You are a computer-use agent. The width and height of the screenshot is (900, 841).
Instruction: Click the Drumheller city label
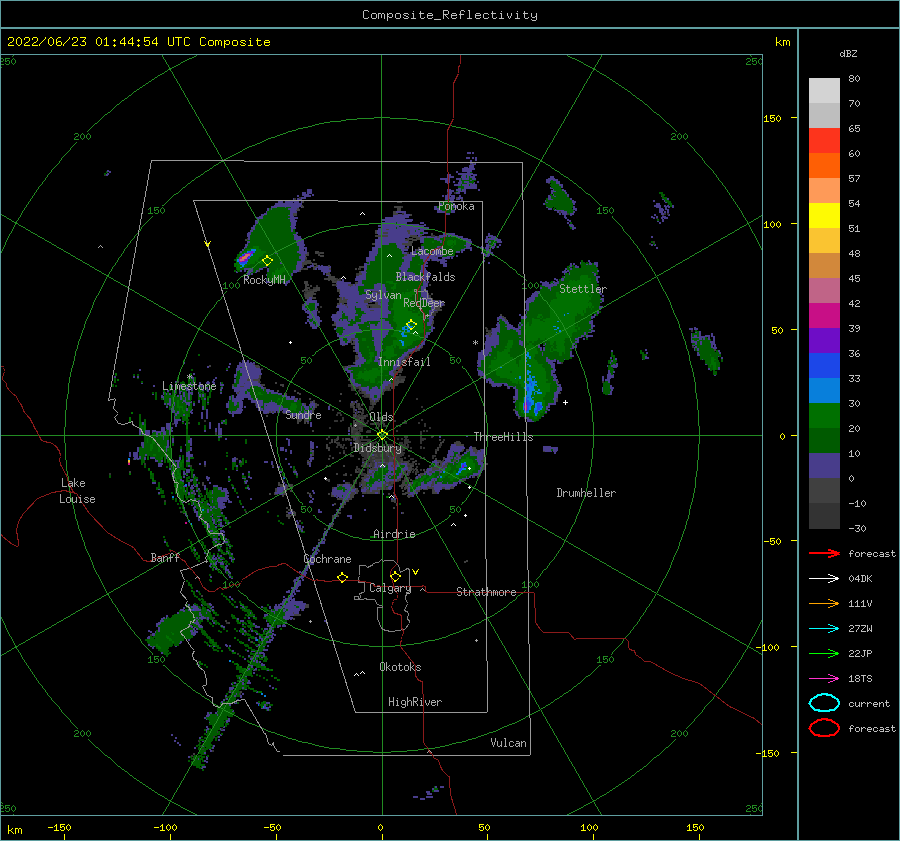[x=586, y=493]
